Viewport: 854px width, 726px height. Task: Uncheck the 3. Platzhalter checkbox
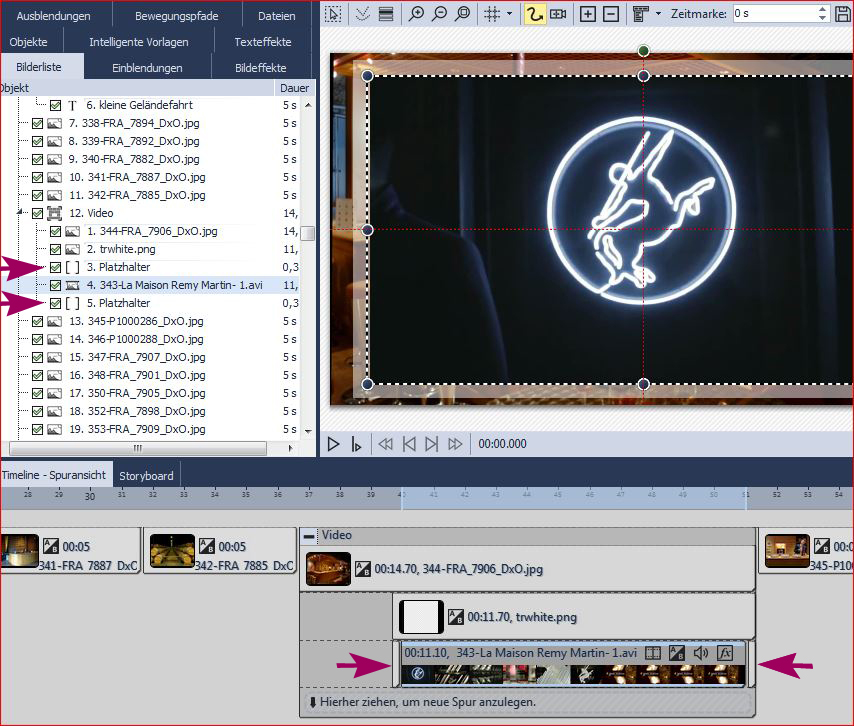(54, 267)
